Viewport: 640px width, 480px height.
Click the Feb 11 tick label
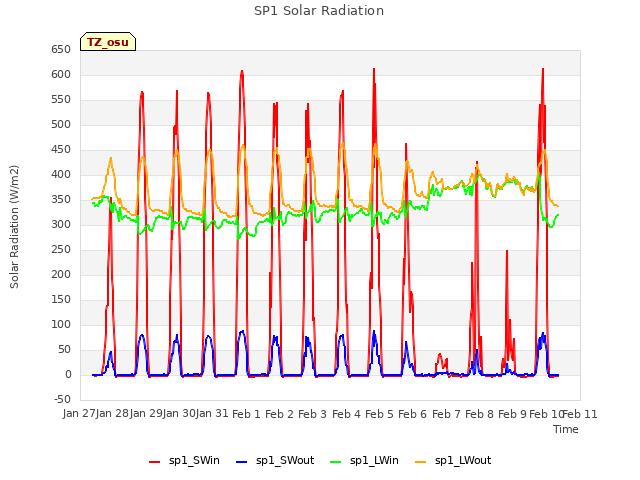pyautogui.click(x=580, y=414)
